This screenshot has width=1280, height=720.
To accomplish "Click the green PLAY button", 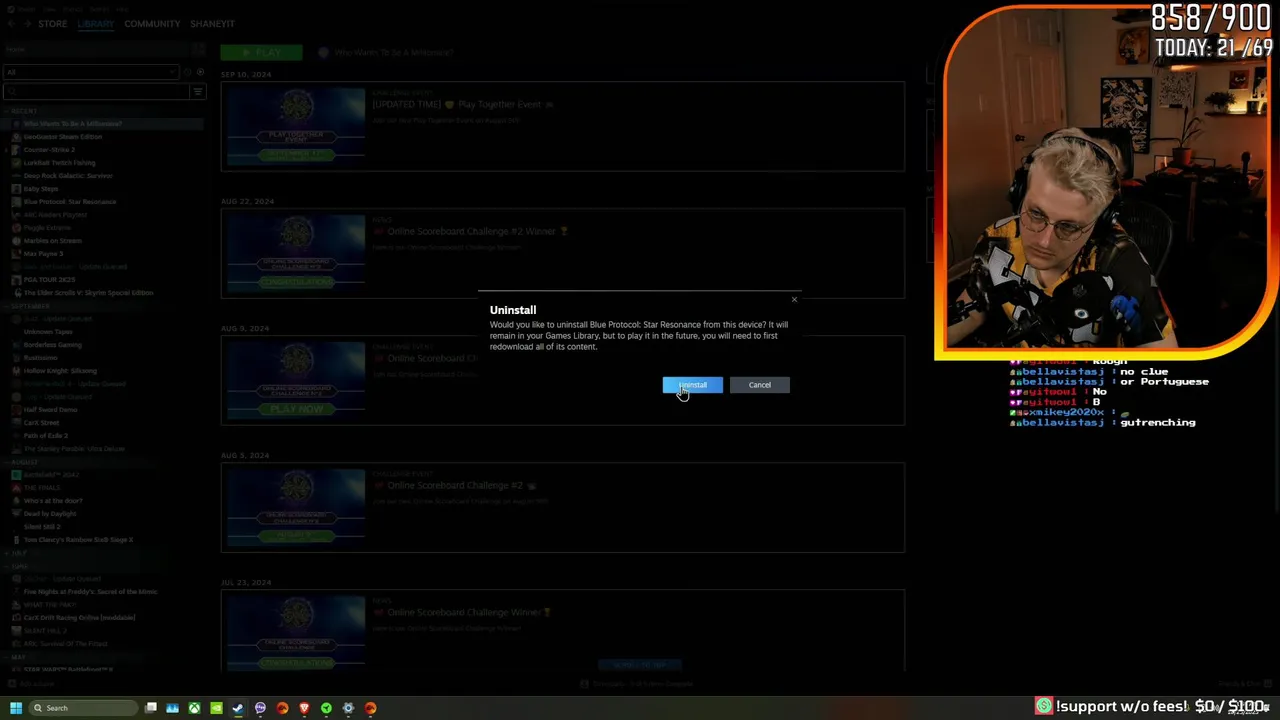I will tap(261, 52).
